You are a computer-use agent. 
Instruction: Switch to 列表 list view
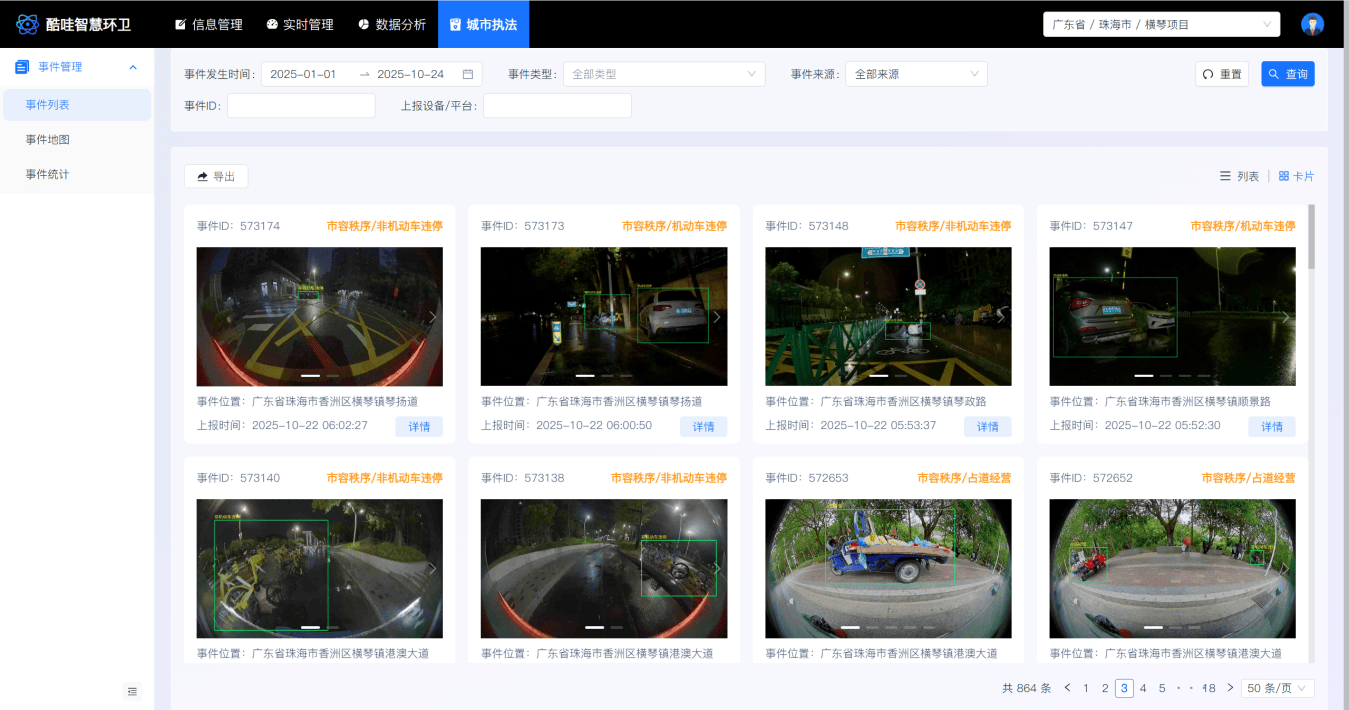[1239, 176]
